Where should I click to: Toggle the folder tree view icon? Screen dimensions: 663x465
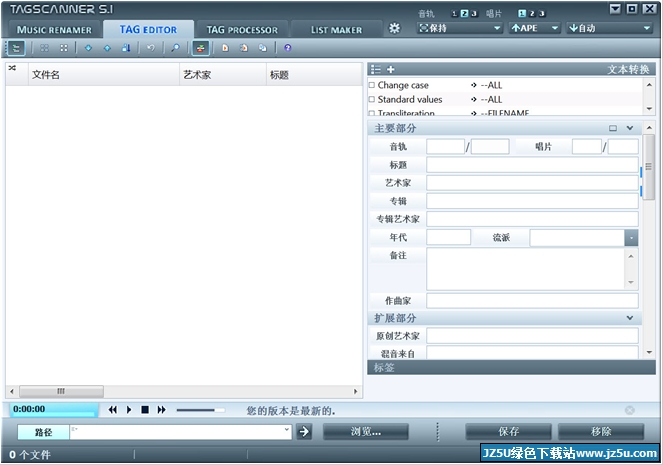pos(16,48)
